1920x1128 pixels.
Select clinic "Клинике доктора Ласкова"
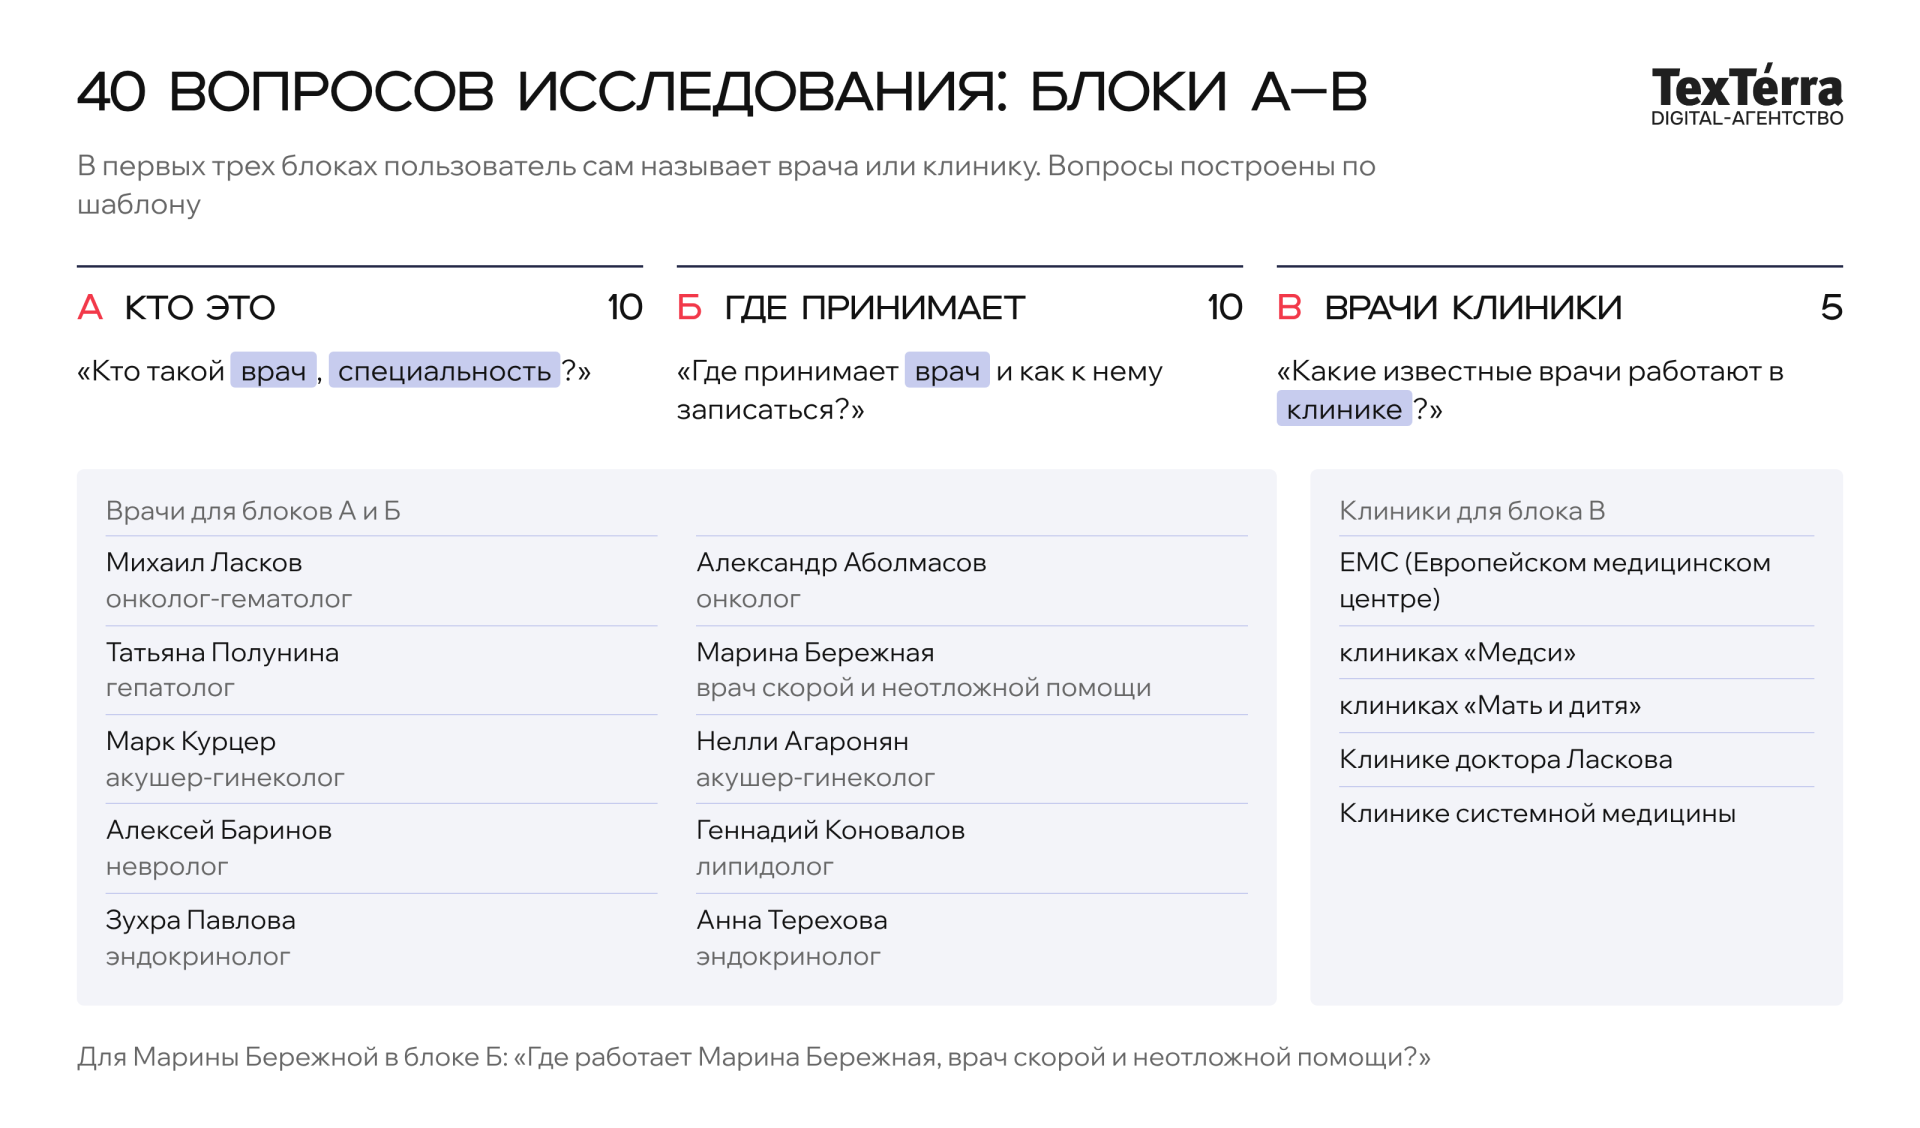pyautogui.click(x=1506, y=759)
